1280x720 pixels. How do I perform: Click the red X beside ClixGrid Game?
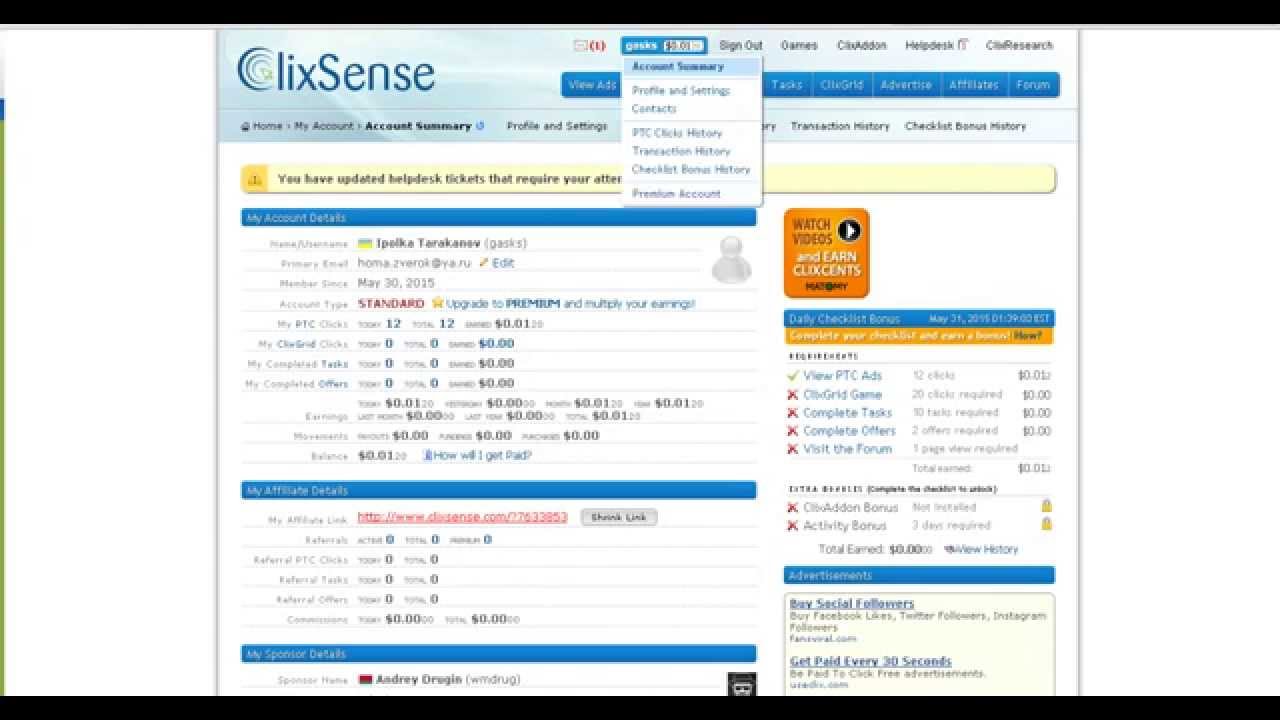pyautogui.click(x=792, y=395)
